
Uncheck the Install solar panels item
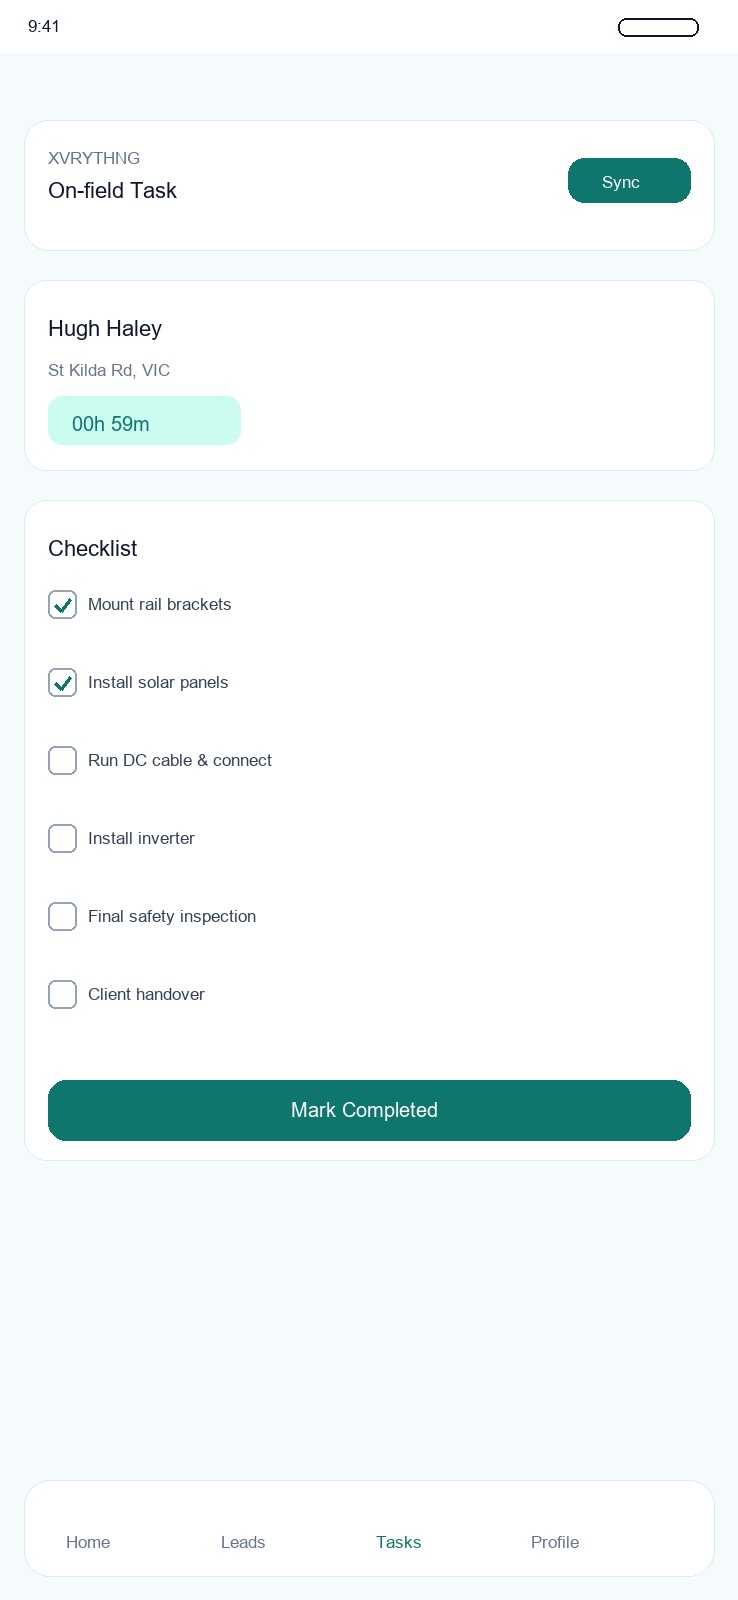tap(62, 682)
